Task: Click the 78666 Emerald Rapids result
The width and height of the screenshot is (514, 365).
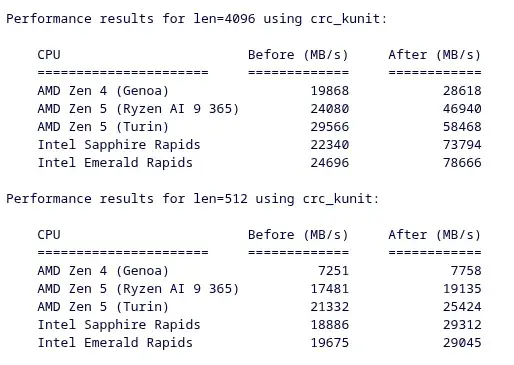Action: point(462,163)
